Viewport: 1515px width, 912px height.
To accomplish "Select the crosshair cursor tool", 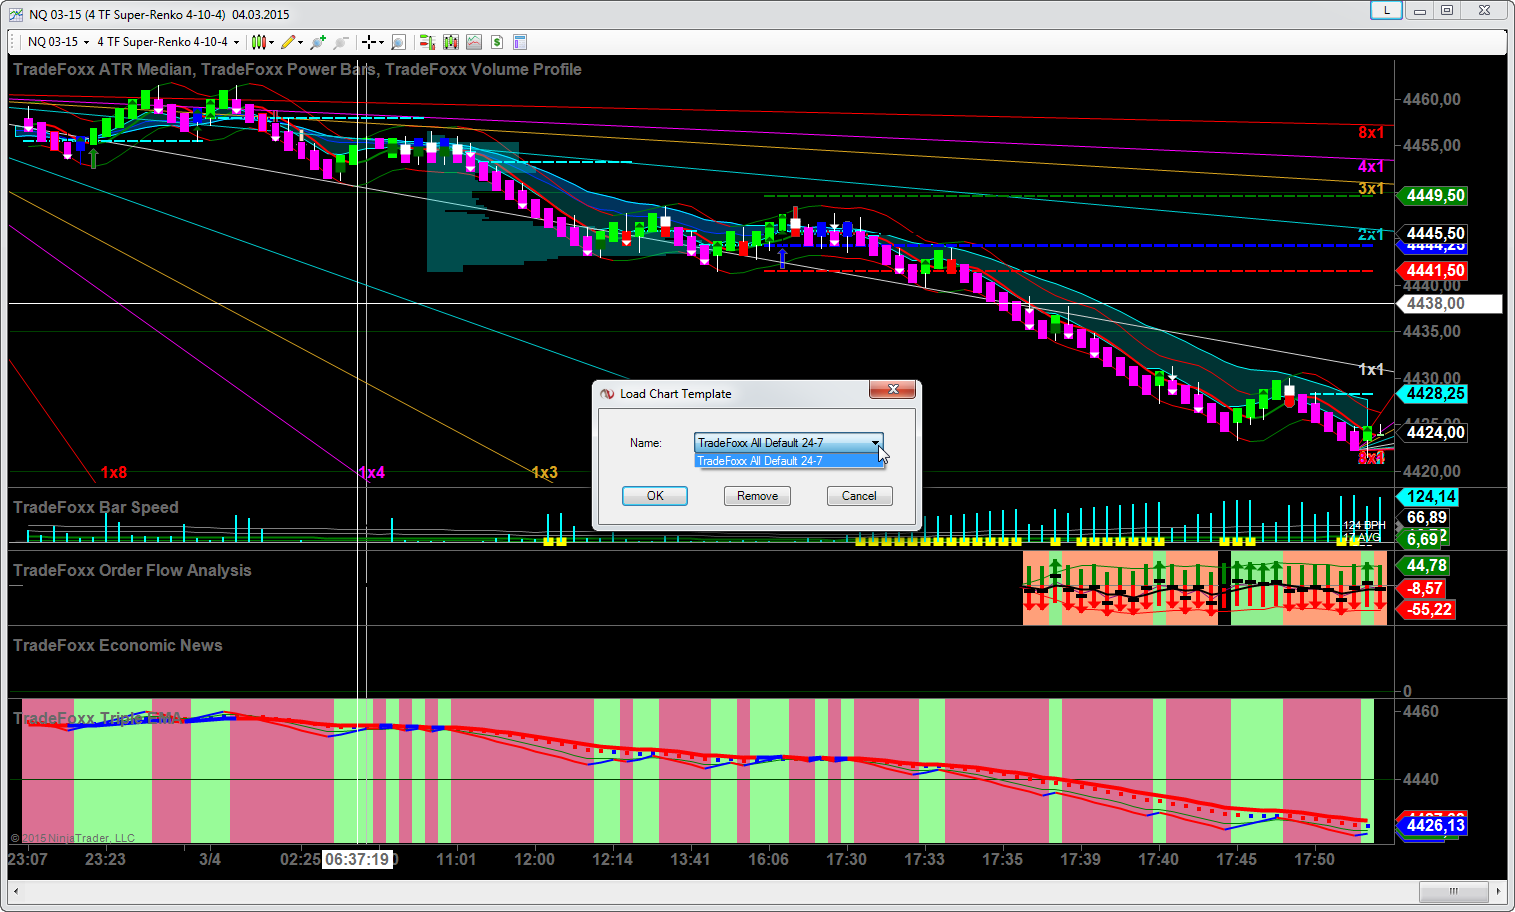I will pyautogui.click(x=369, y=42).
